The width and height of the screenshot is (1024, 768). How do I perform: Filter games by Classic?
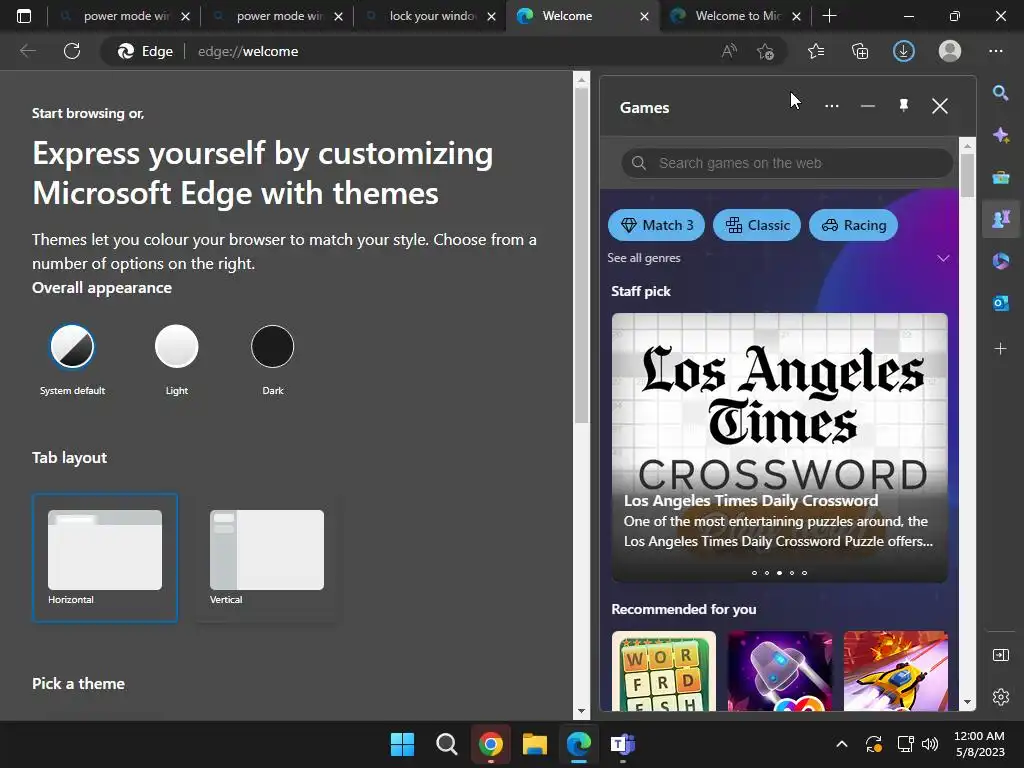[x=757, y=225]
